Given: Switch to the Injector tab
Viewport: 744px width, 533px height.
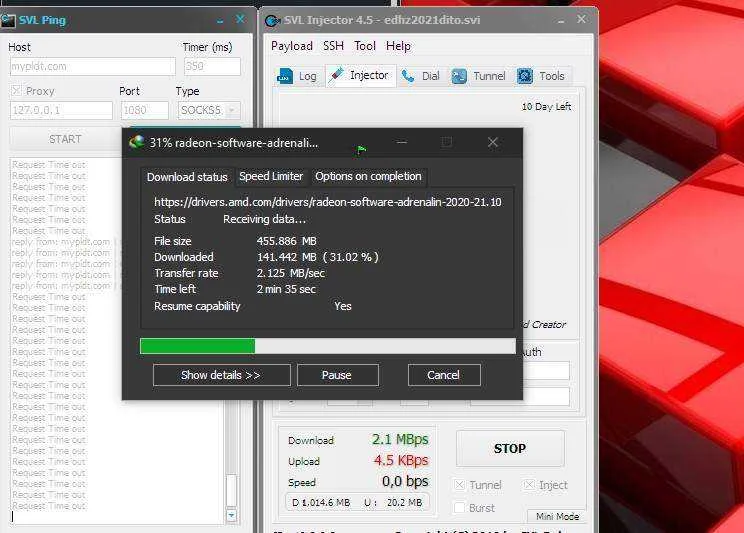Looking at the screenshot, I should 361,75.
